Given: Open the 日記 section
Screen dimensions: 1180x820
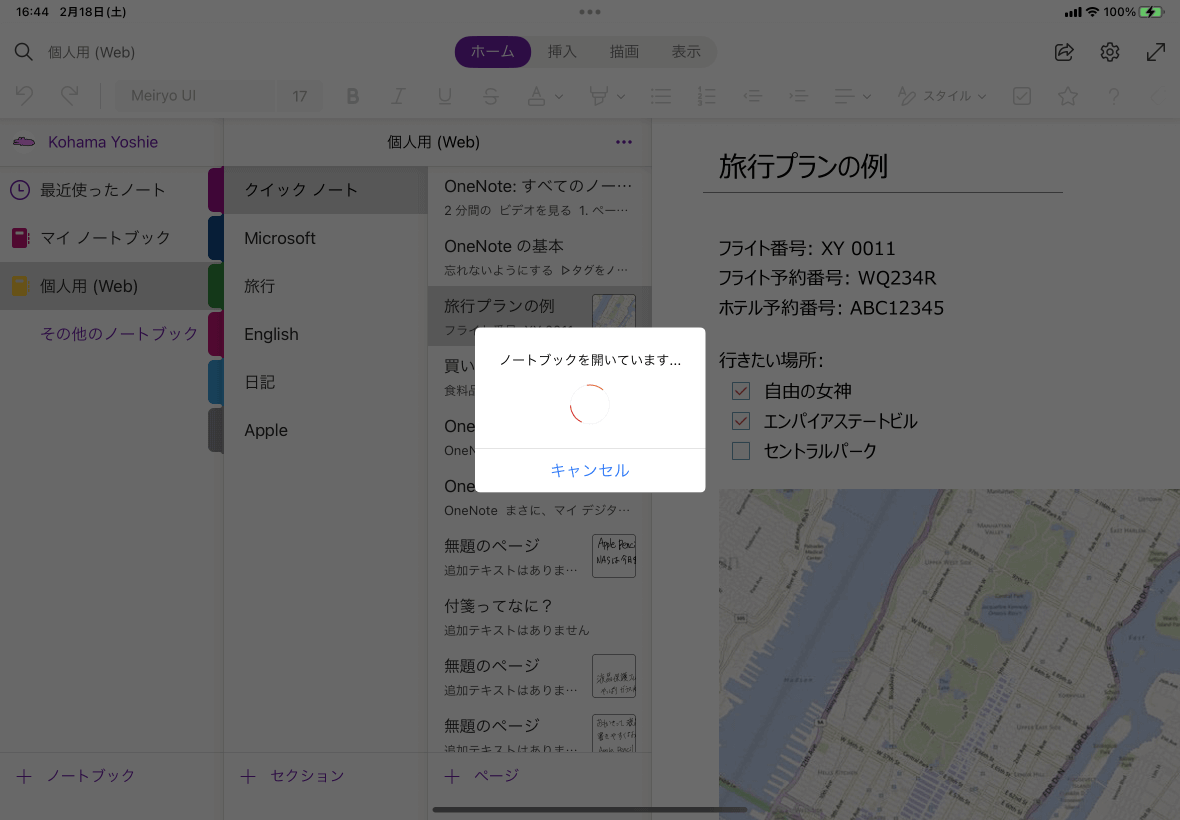Looking at the screenshot, I should click(x=325, y=382).
